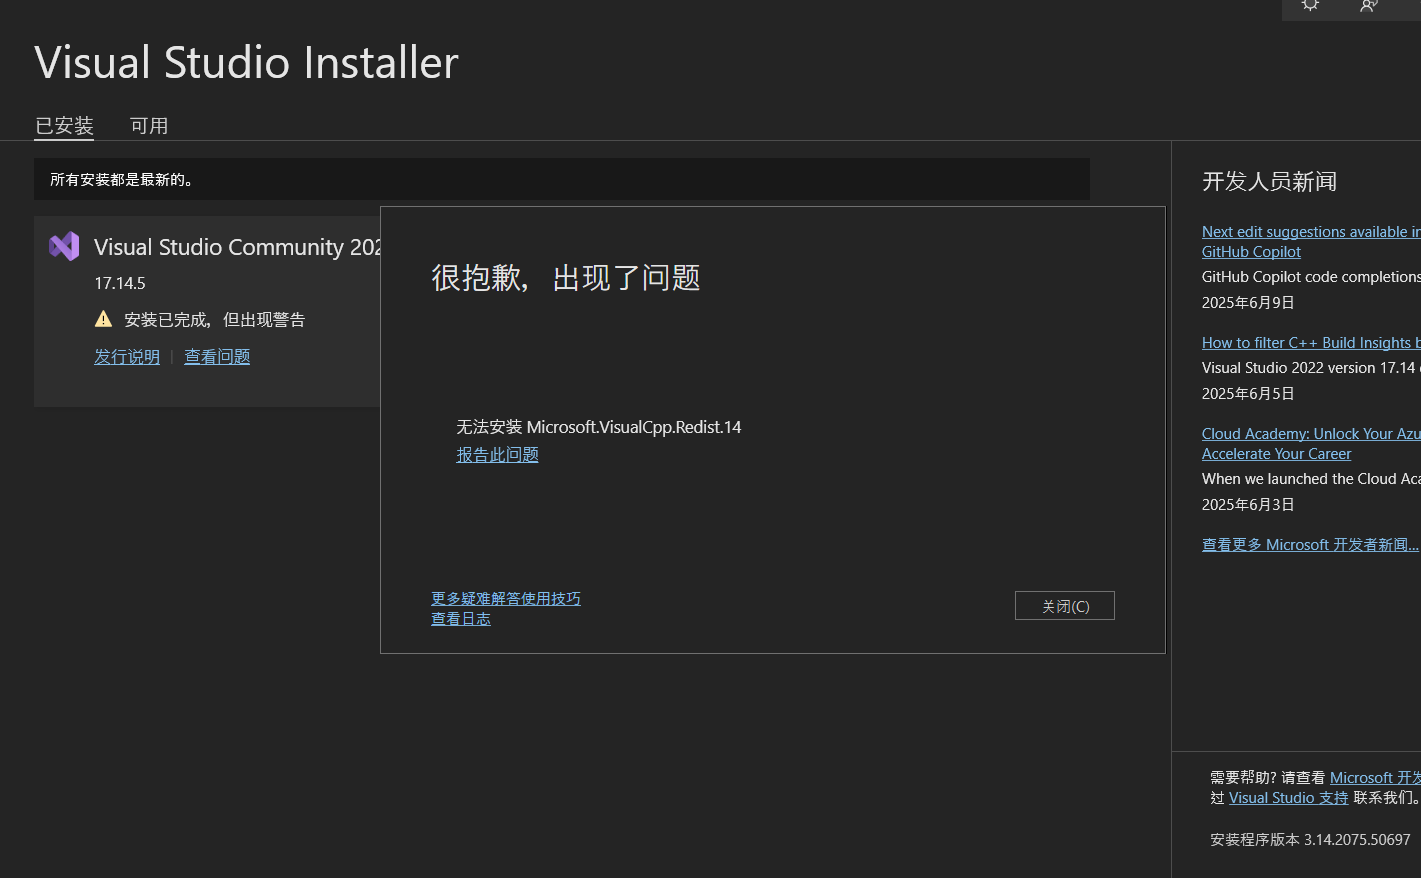Click the Visual Studio Installer title
The width and height of the screenshot is (1421, 878).
tap(247, 62)
